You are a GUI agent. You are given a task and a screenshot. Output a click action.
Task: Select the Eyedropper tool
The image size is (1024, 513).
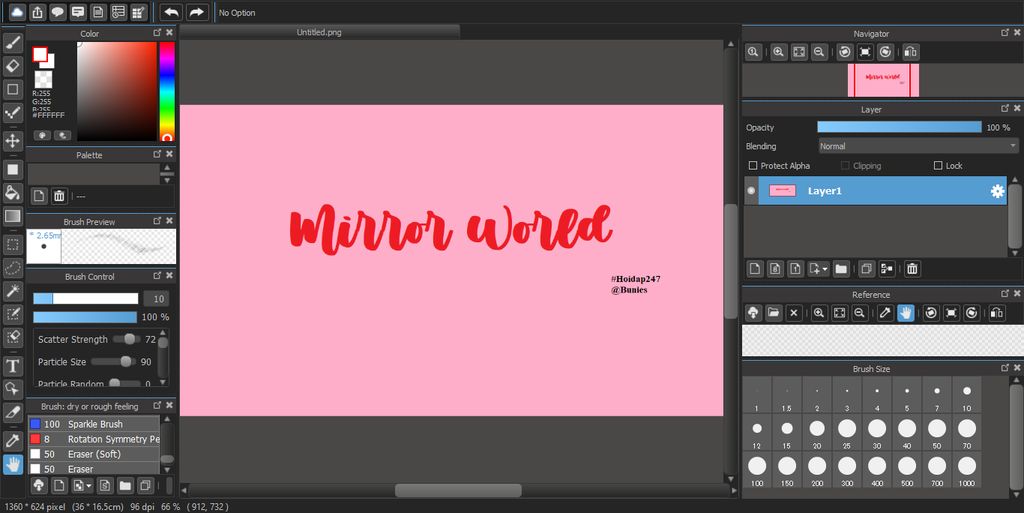click(x=12, y=441)
